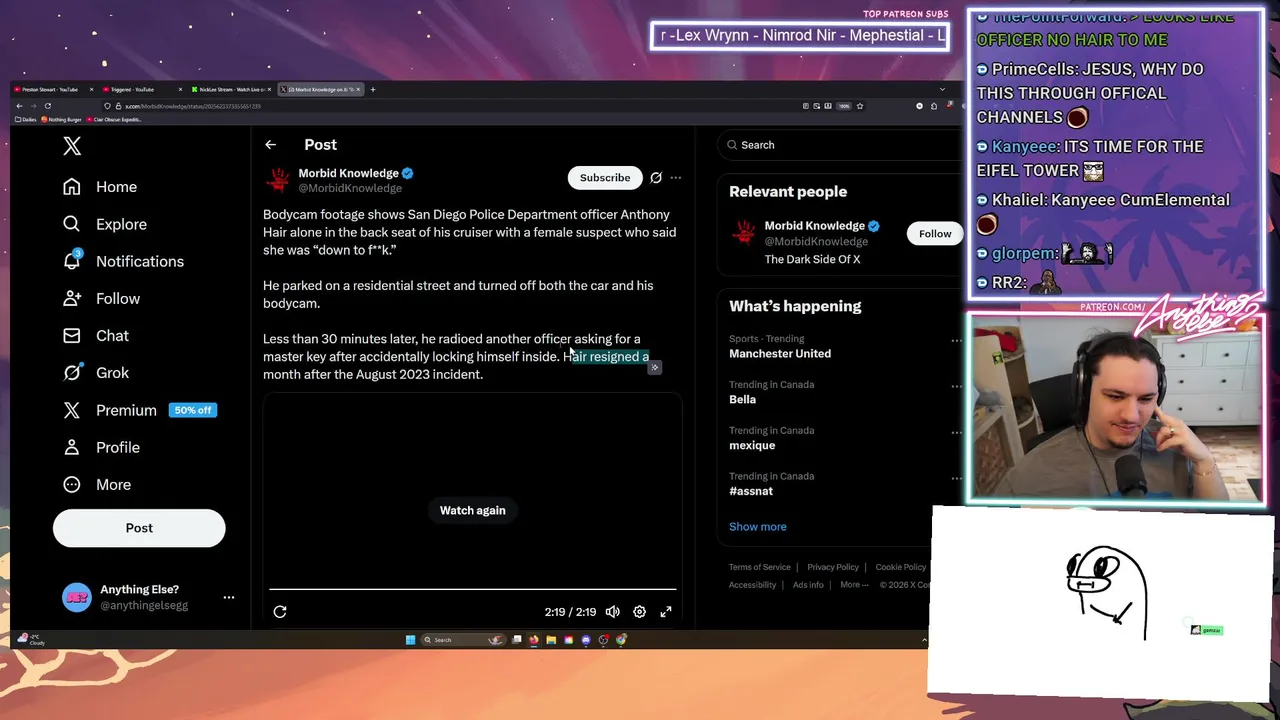1280x720 pixels.
Task: Open a new browser tab
Action: tap(373, 90)
